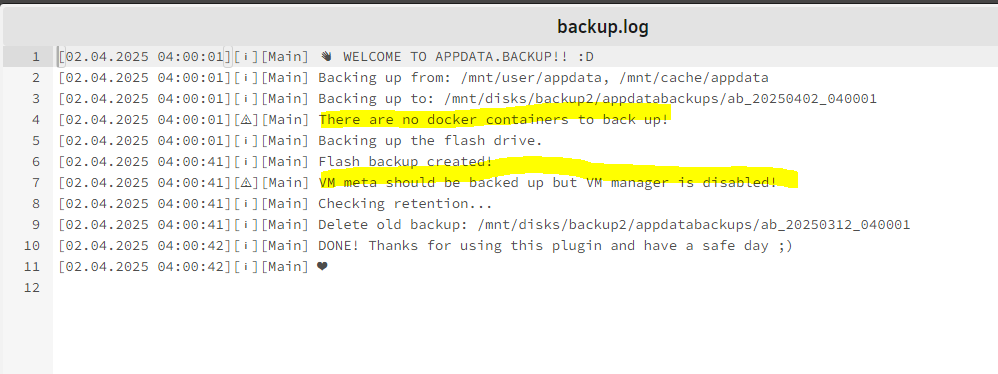Screen dimensions: 998x374
Task: Click the info icon on line 9
Action: click(x=246, y=225)
